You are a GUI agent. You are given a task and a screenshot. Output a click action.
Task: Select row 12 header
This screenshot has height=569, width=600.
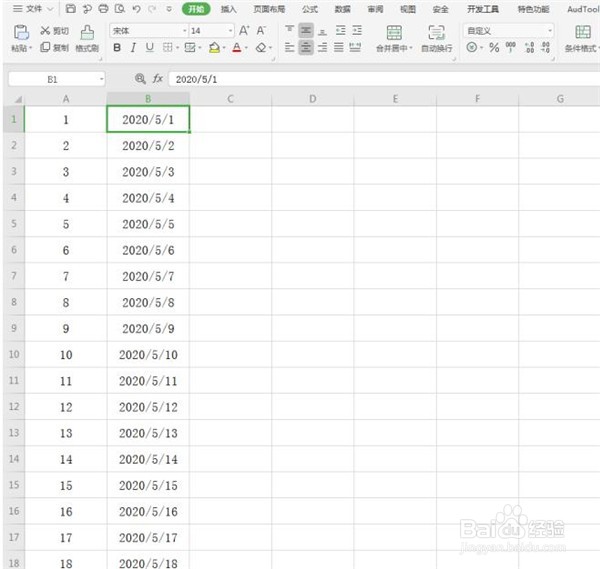[x=14, y=406]
